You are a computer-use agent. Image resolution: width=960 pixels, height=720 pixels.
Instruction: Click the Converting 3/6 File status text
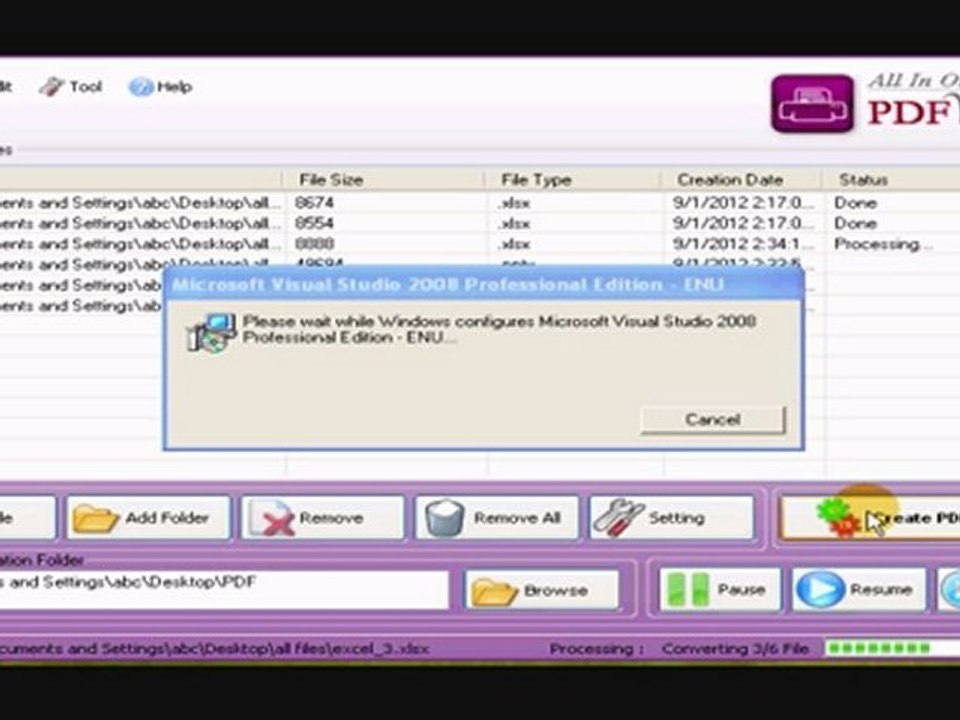[x=735, y=648]
